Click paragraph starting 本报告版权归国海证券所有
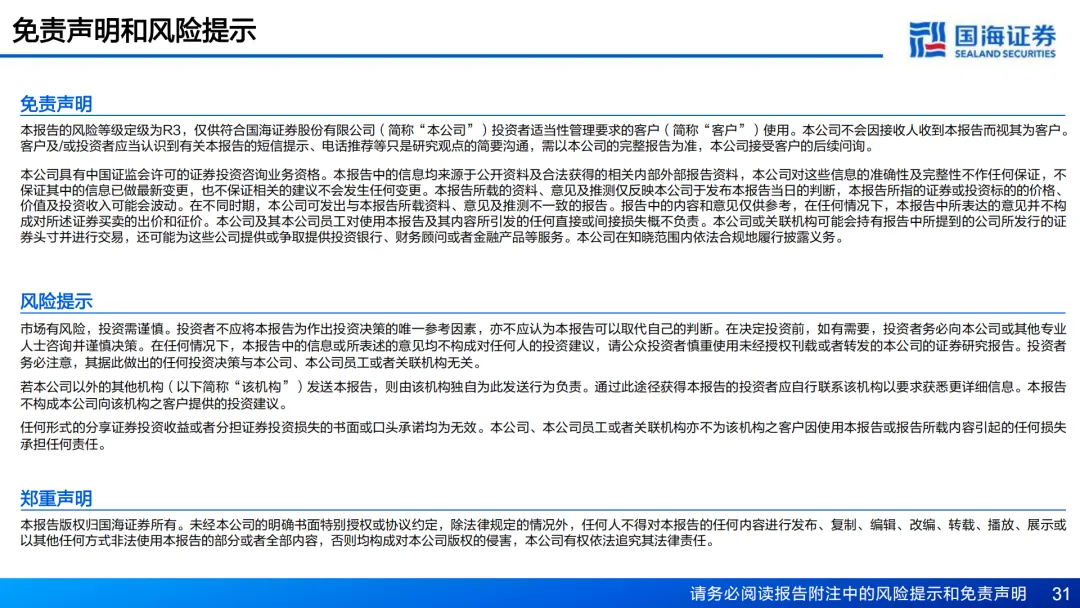The image size is (1080, 608). [x=543, y=533]
